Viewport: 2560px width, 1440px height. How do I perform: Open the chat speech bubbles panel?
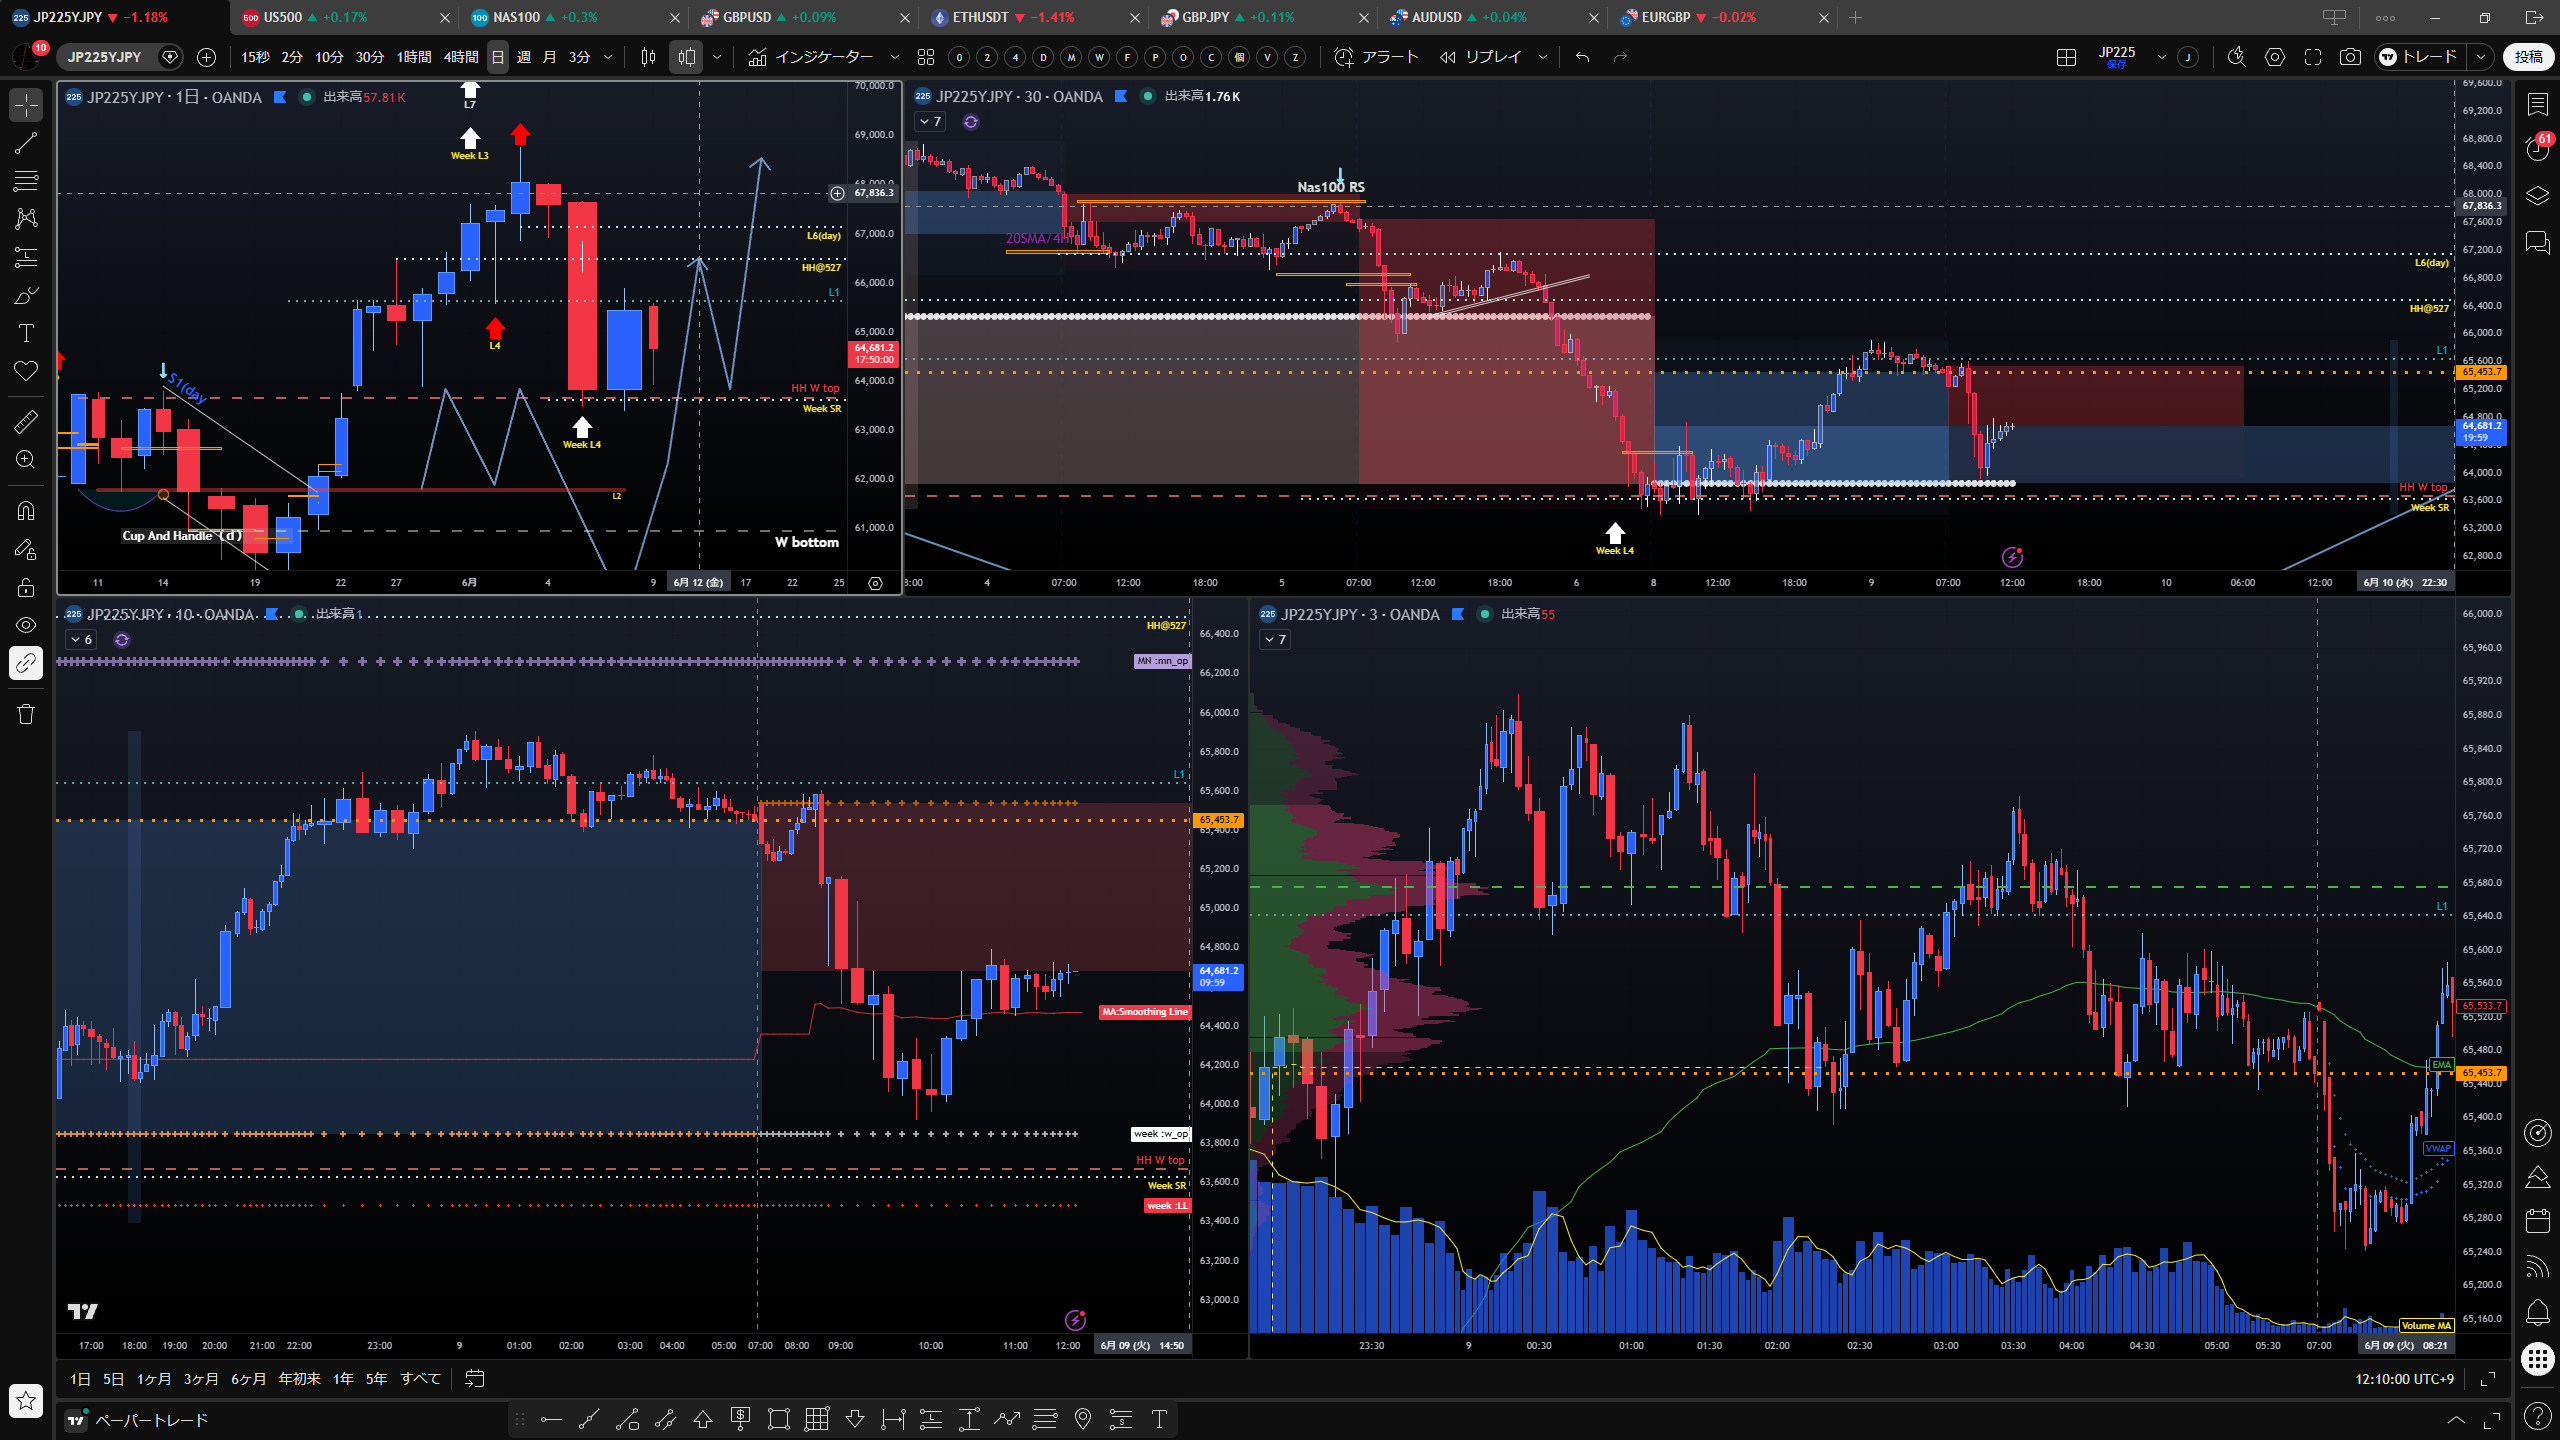(2537, 242)
